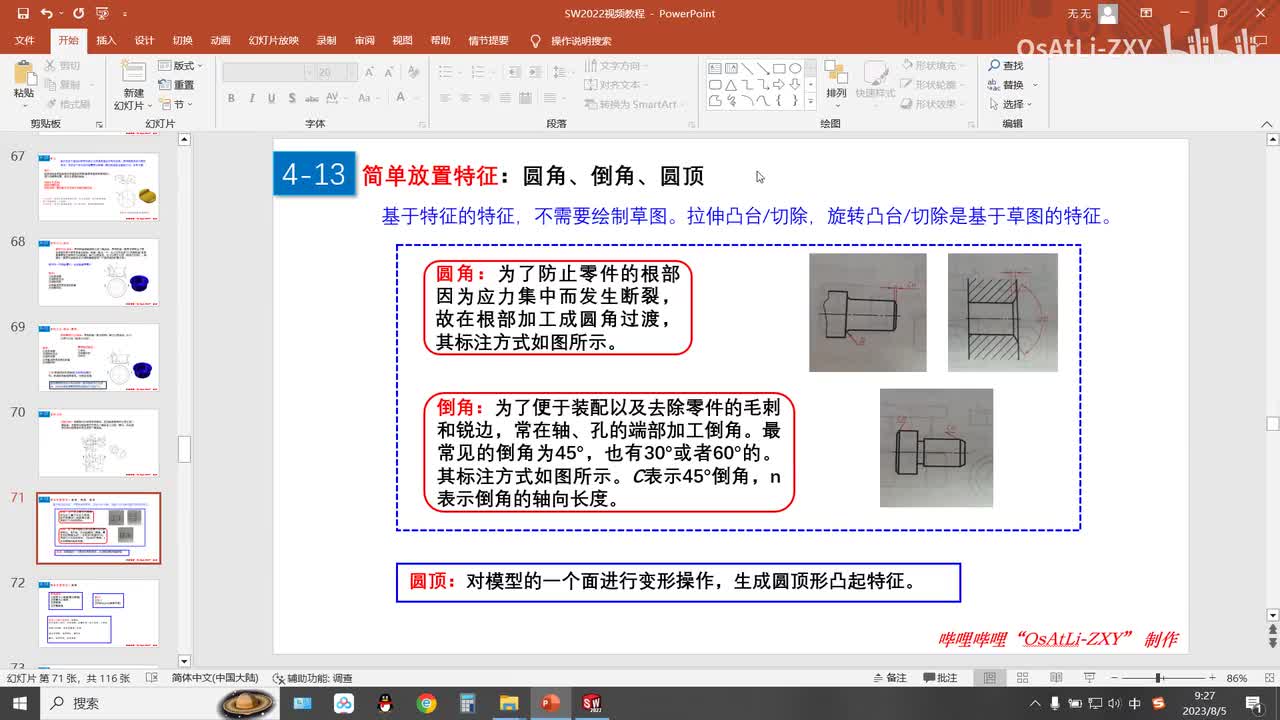
Task: Expand the Select (选择) dropdown
Action: [1011, 104]
